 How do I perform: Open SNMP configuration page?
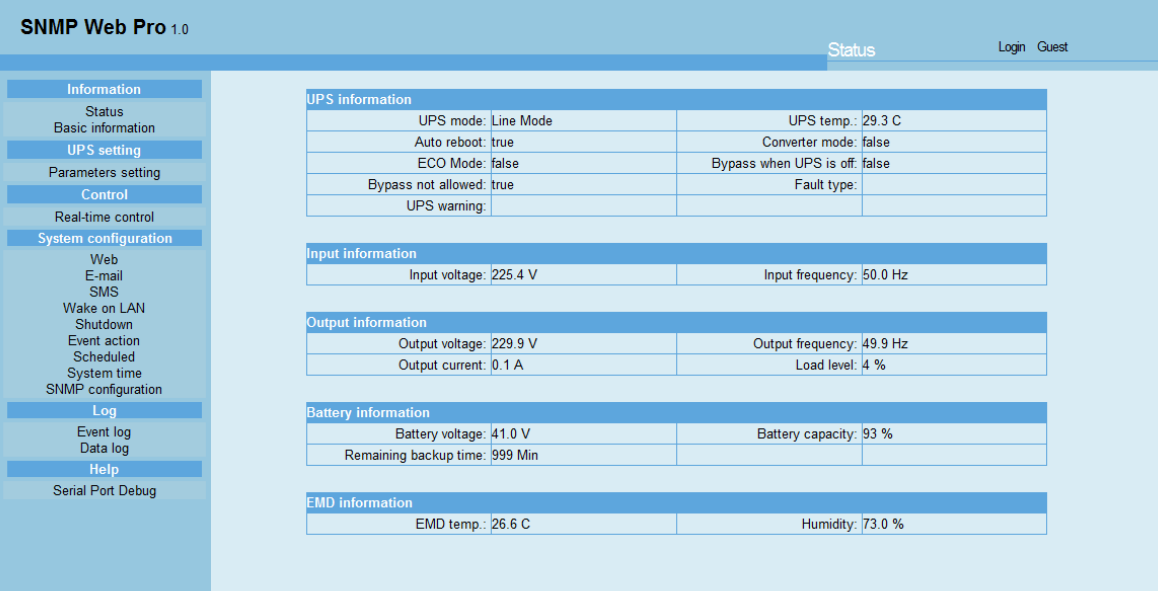pos(104,390)
